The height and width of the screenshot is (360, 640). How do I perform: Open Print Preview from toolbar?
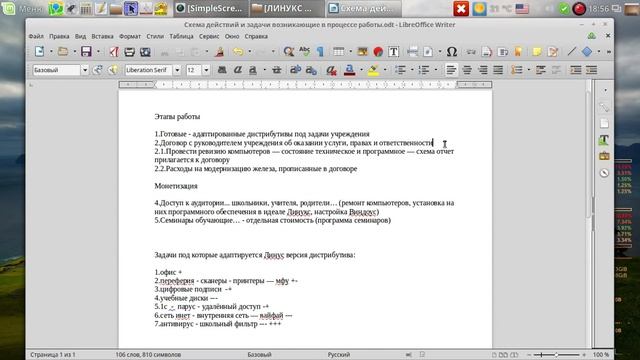pyautogui.click(x=145, y=52)
